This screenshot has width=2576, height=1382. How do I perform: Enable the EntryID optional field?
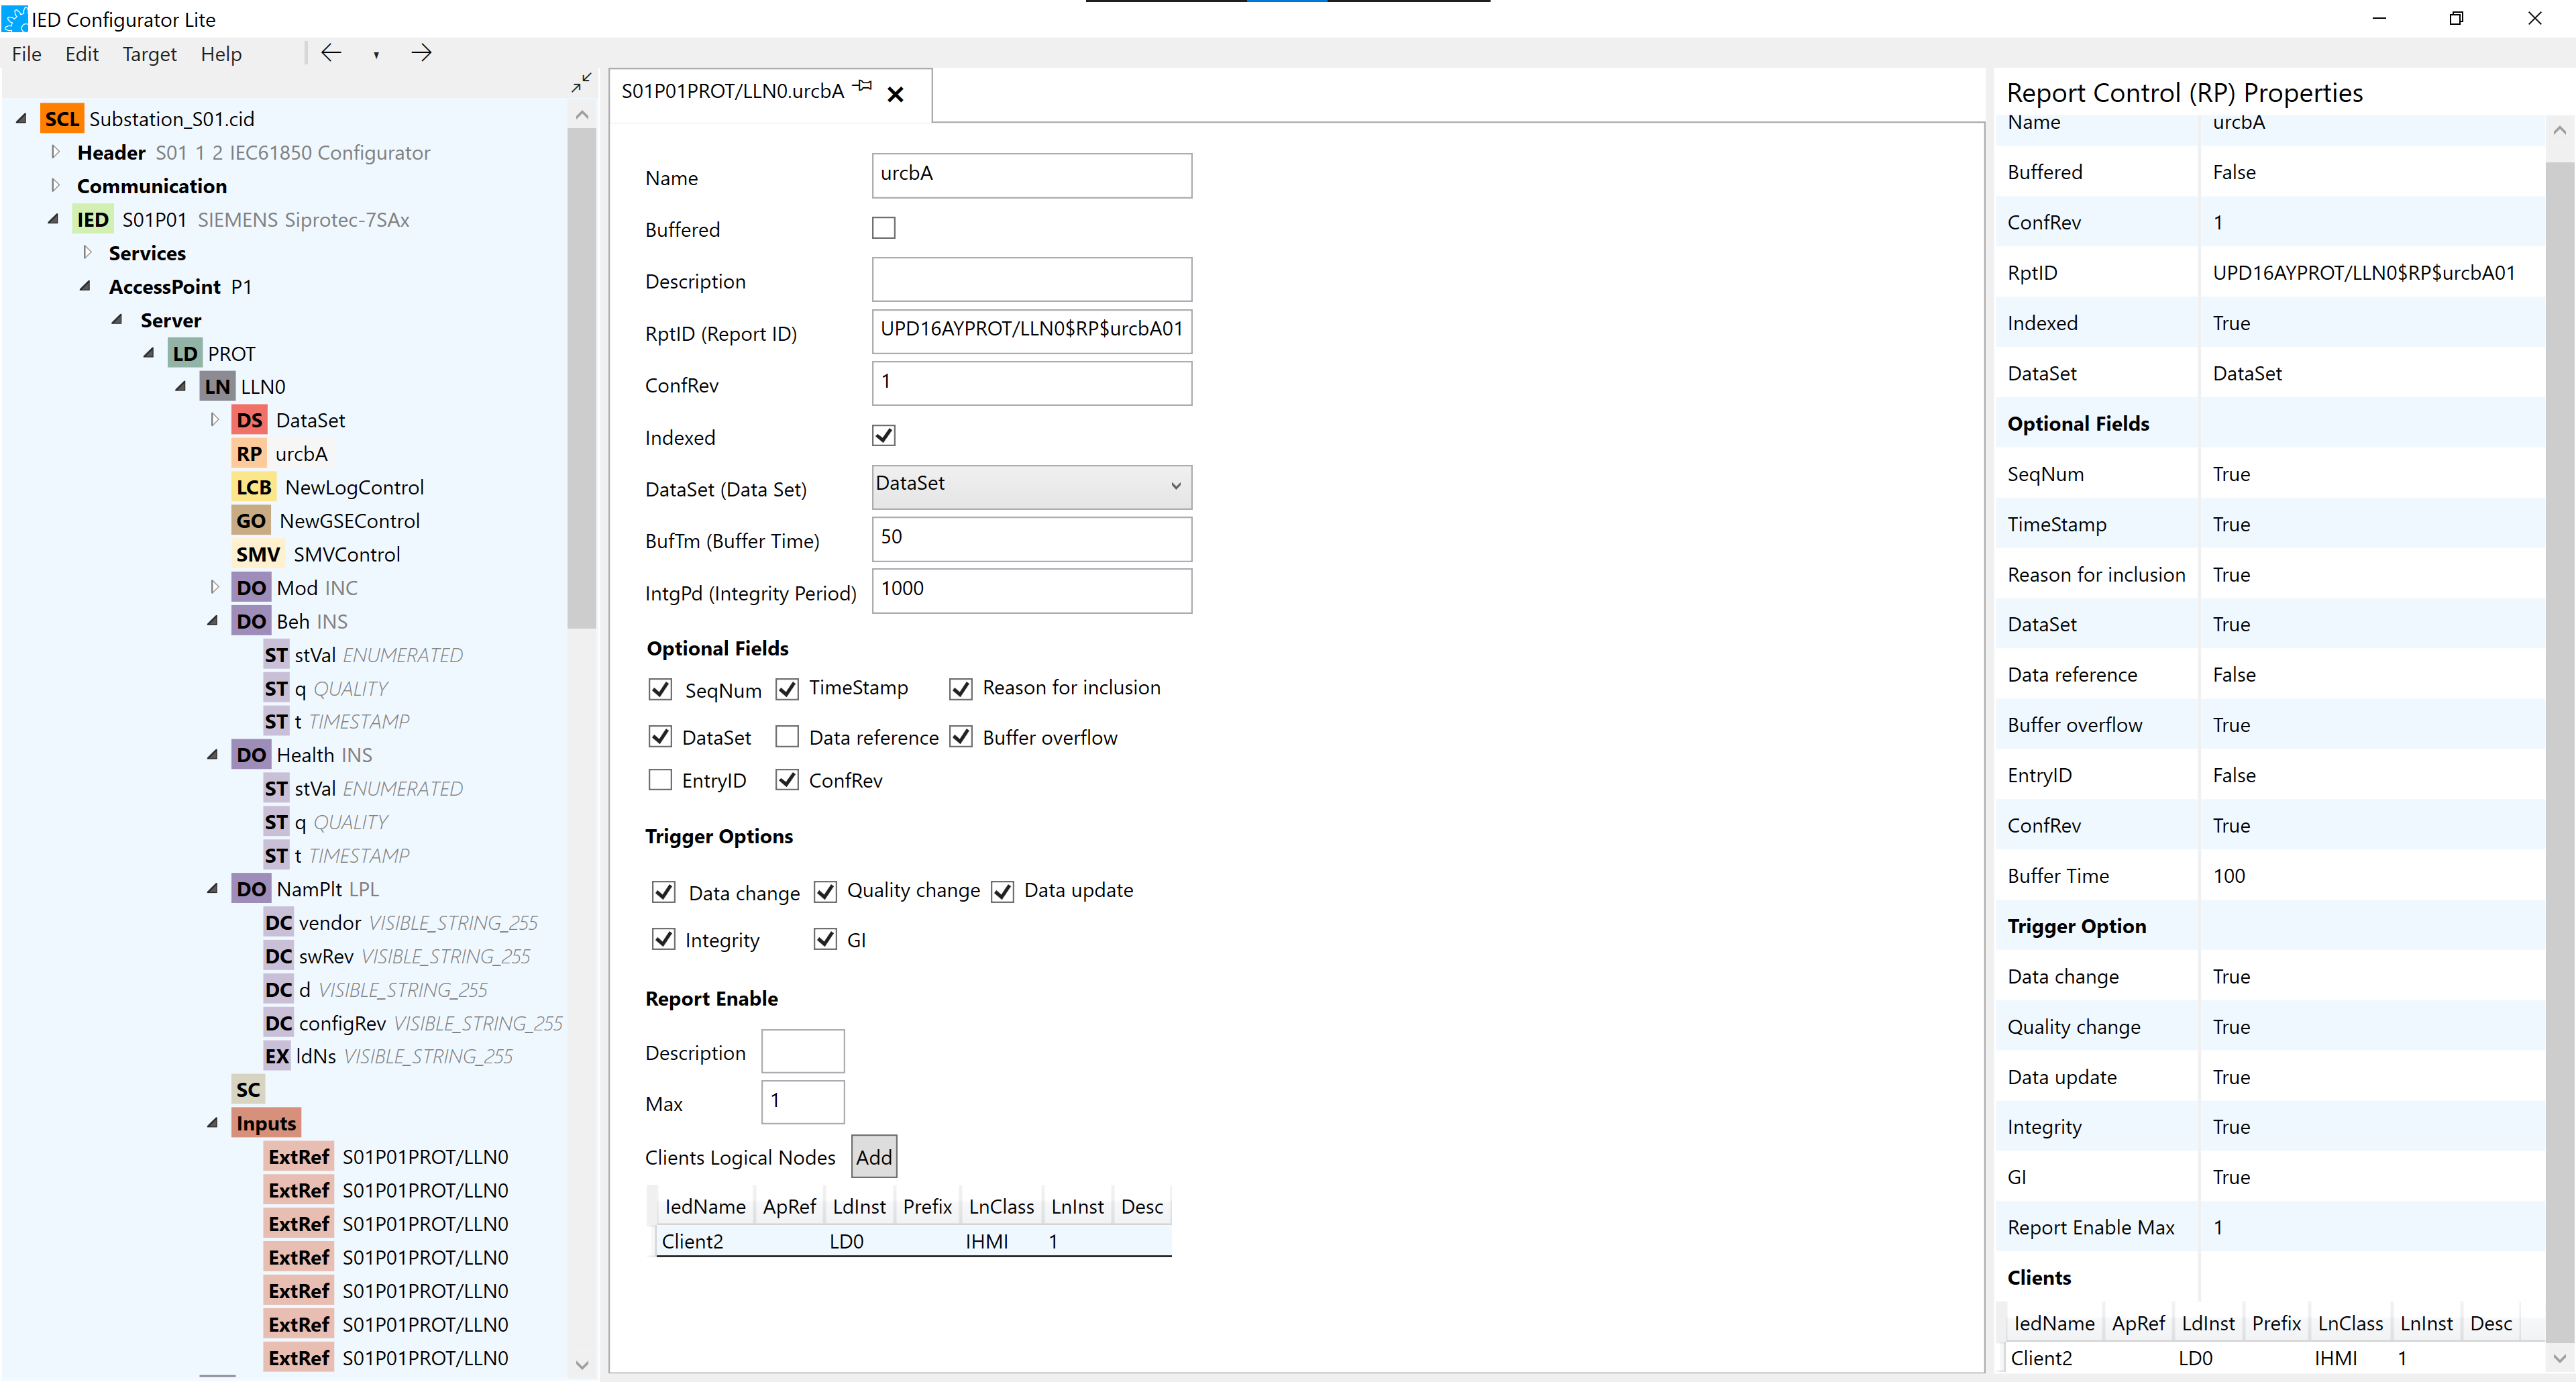(x=661, y=780)
